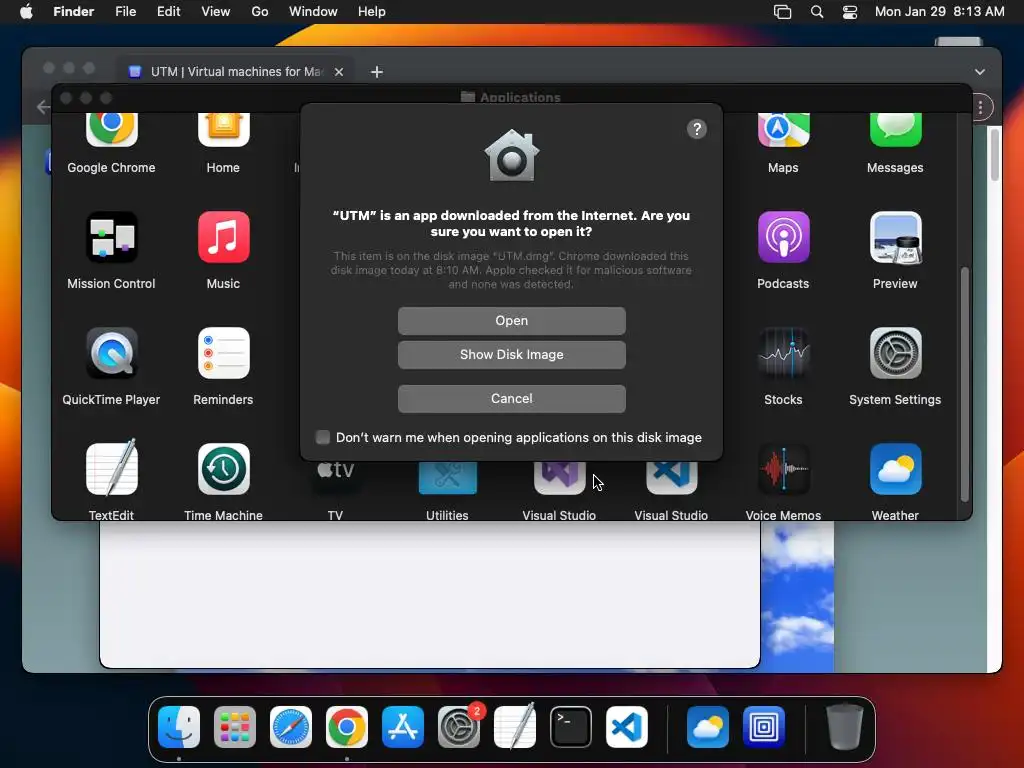
Task: Click the help question mark in dialog
Action: click(x=697, y=129)
